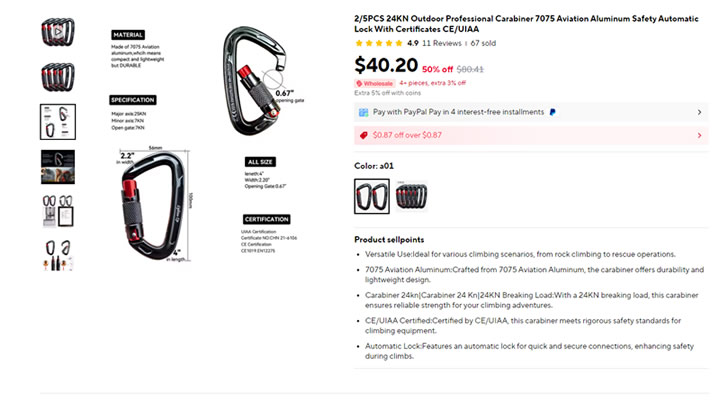Expand the PayPal installments chevron

[x=699, y=112]
